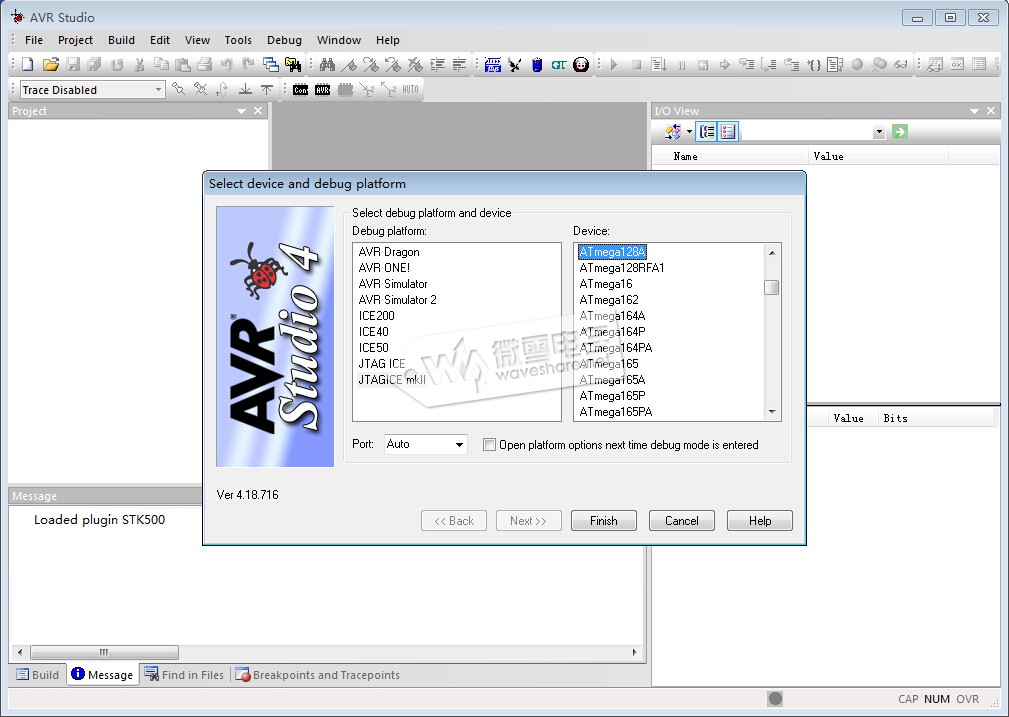The height and width of the screenshot is (717, 1009).
Task: Toggle the I/O View list display button
Action: click(x=728, y=132)
